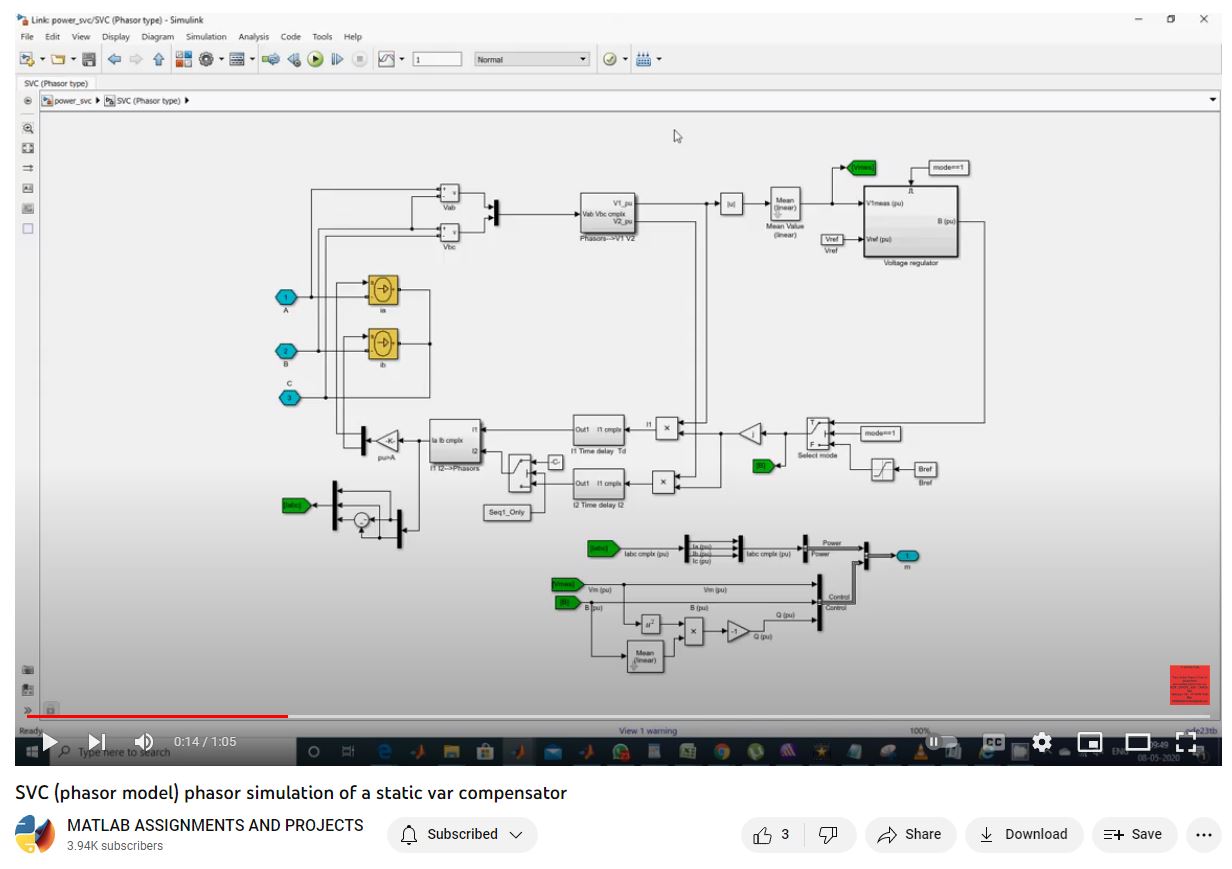
Task: Open the YouTube player settings gear
Action: (1042, 742)
